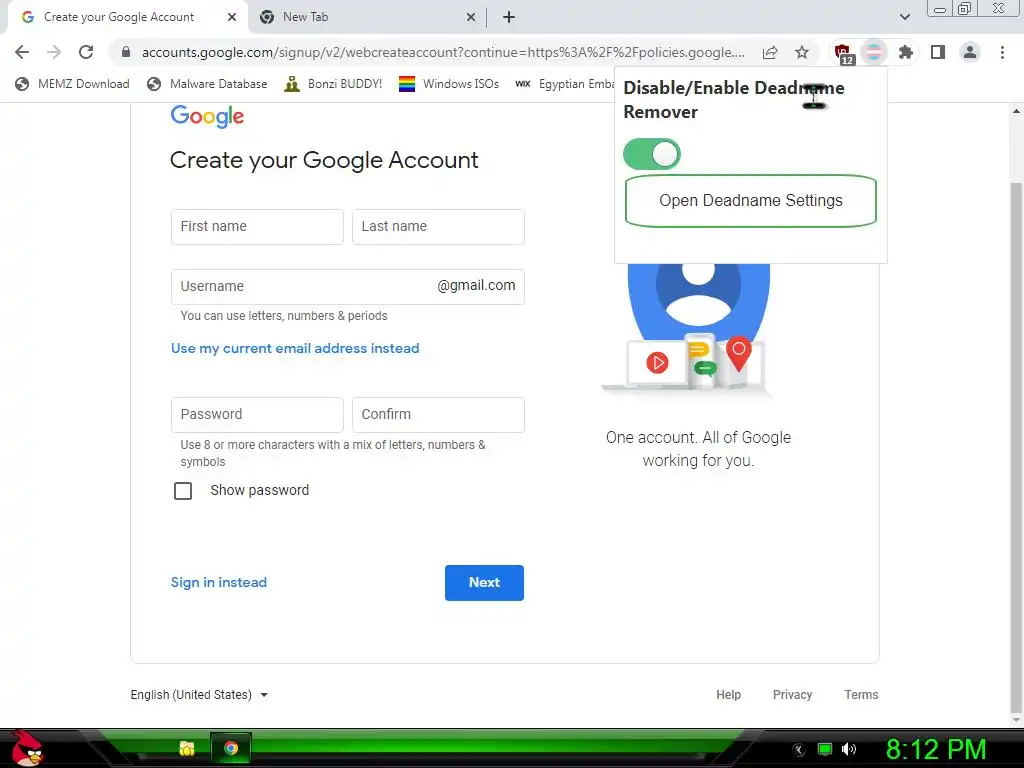Go back to previous page

point(22,52)
